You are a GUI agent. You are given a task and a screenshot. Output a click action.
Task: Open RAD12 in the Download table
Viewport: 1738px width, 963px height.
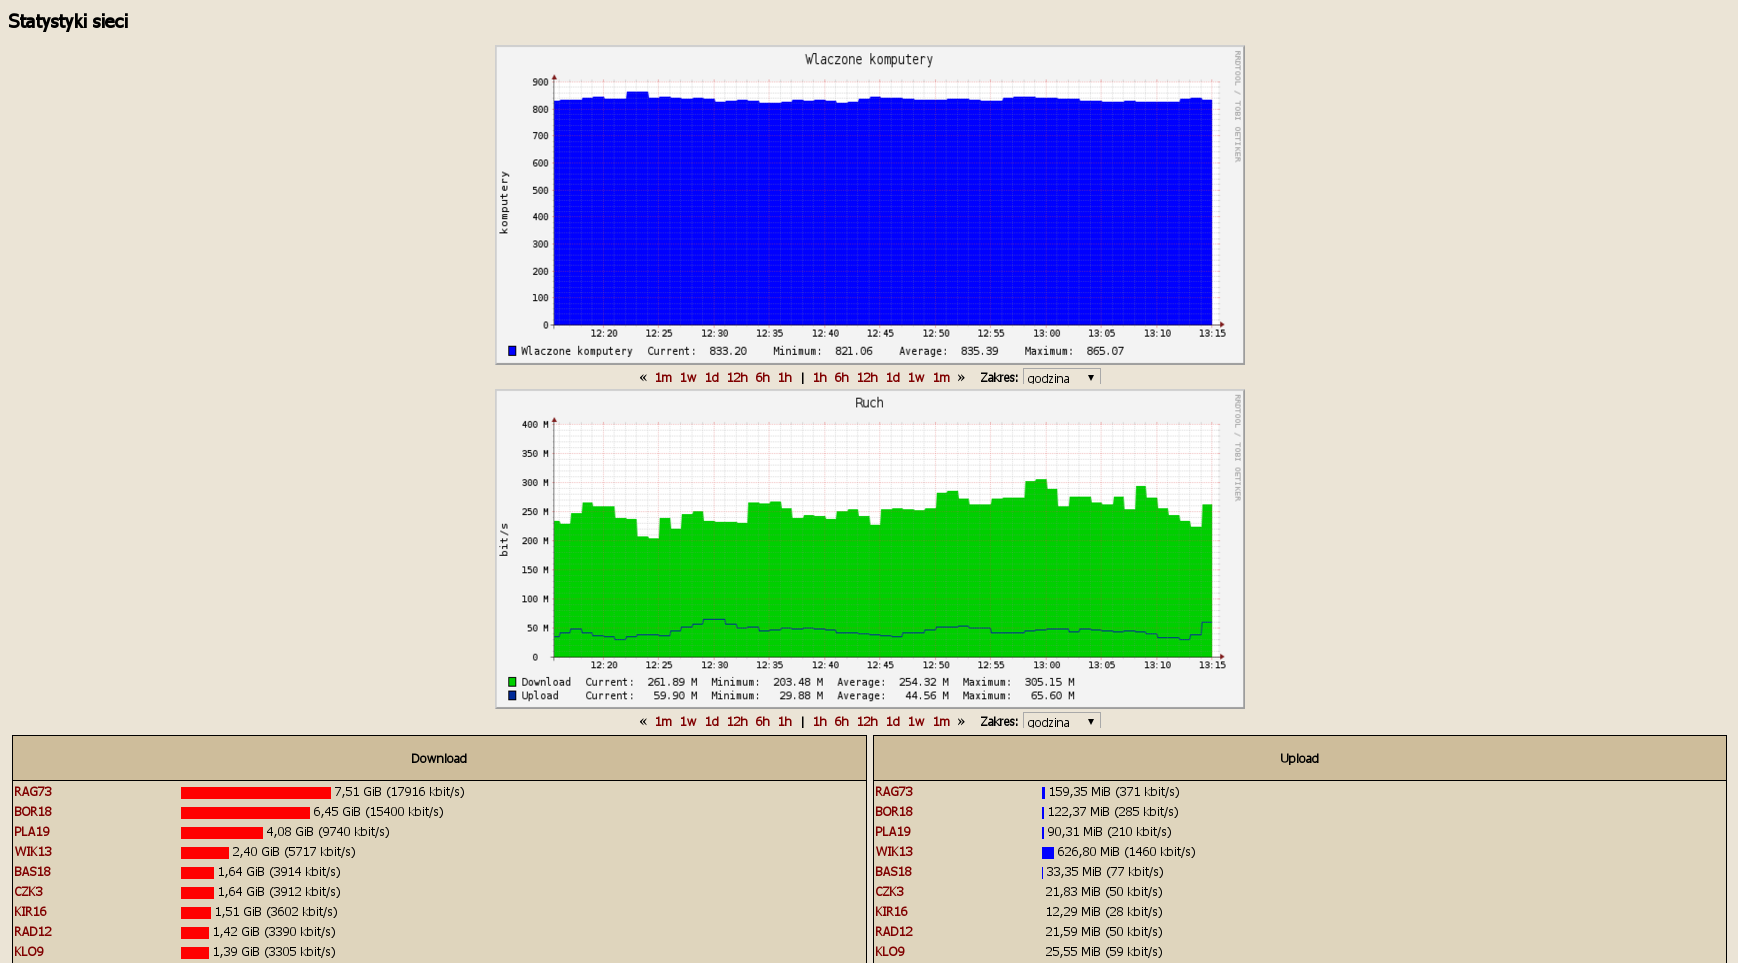(x=33, y=932)
